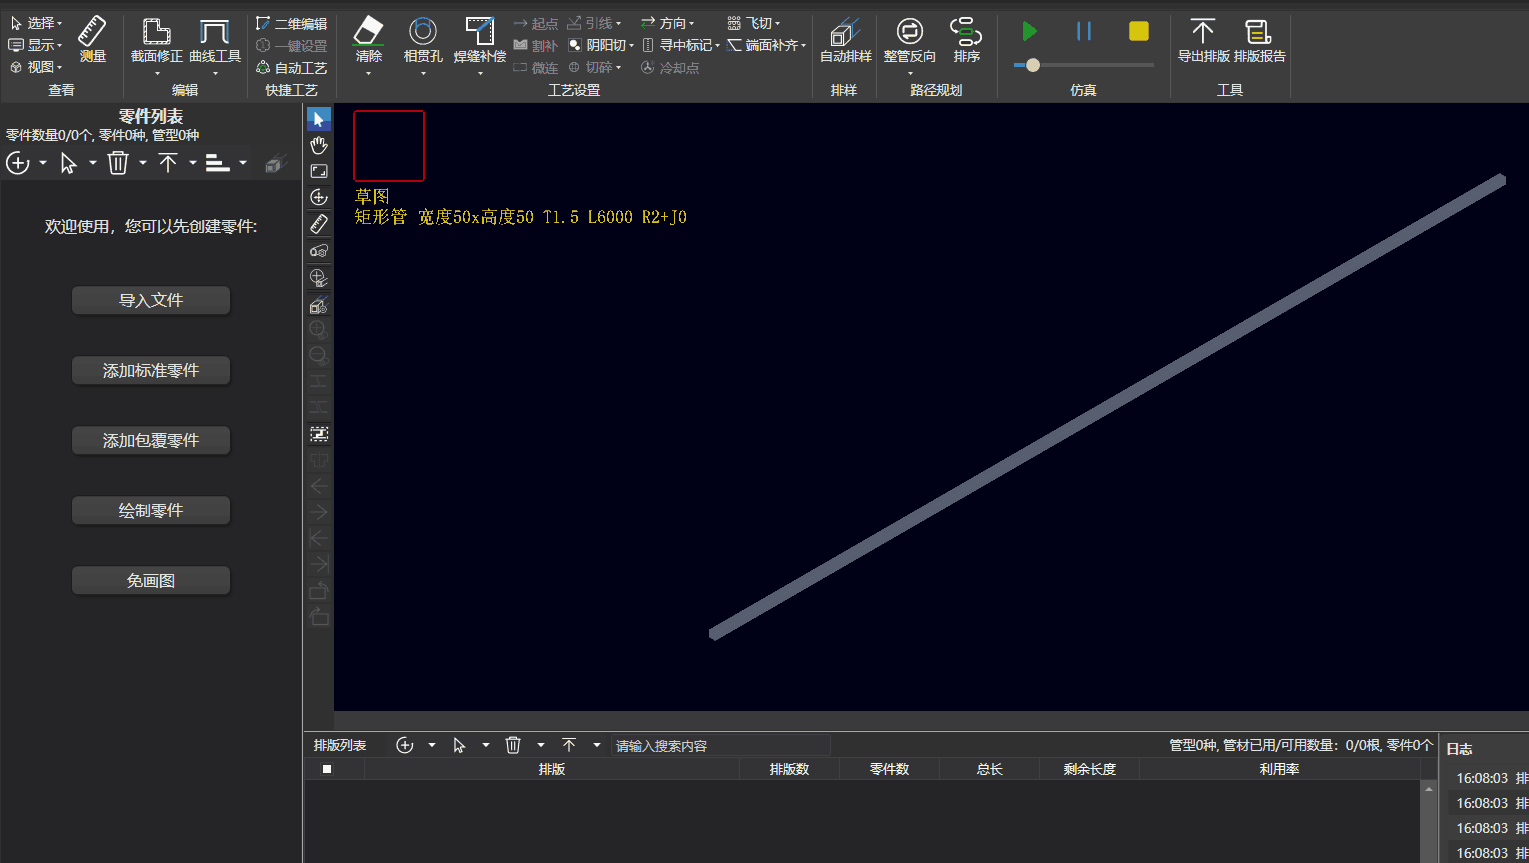Click the sort bars icon in 零件列表
This screenshot has height=863, width=1529.
[218, 163]
